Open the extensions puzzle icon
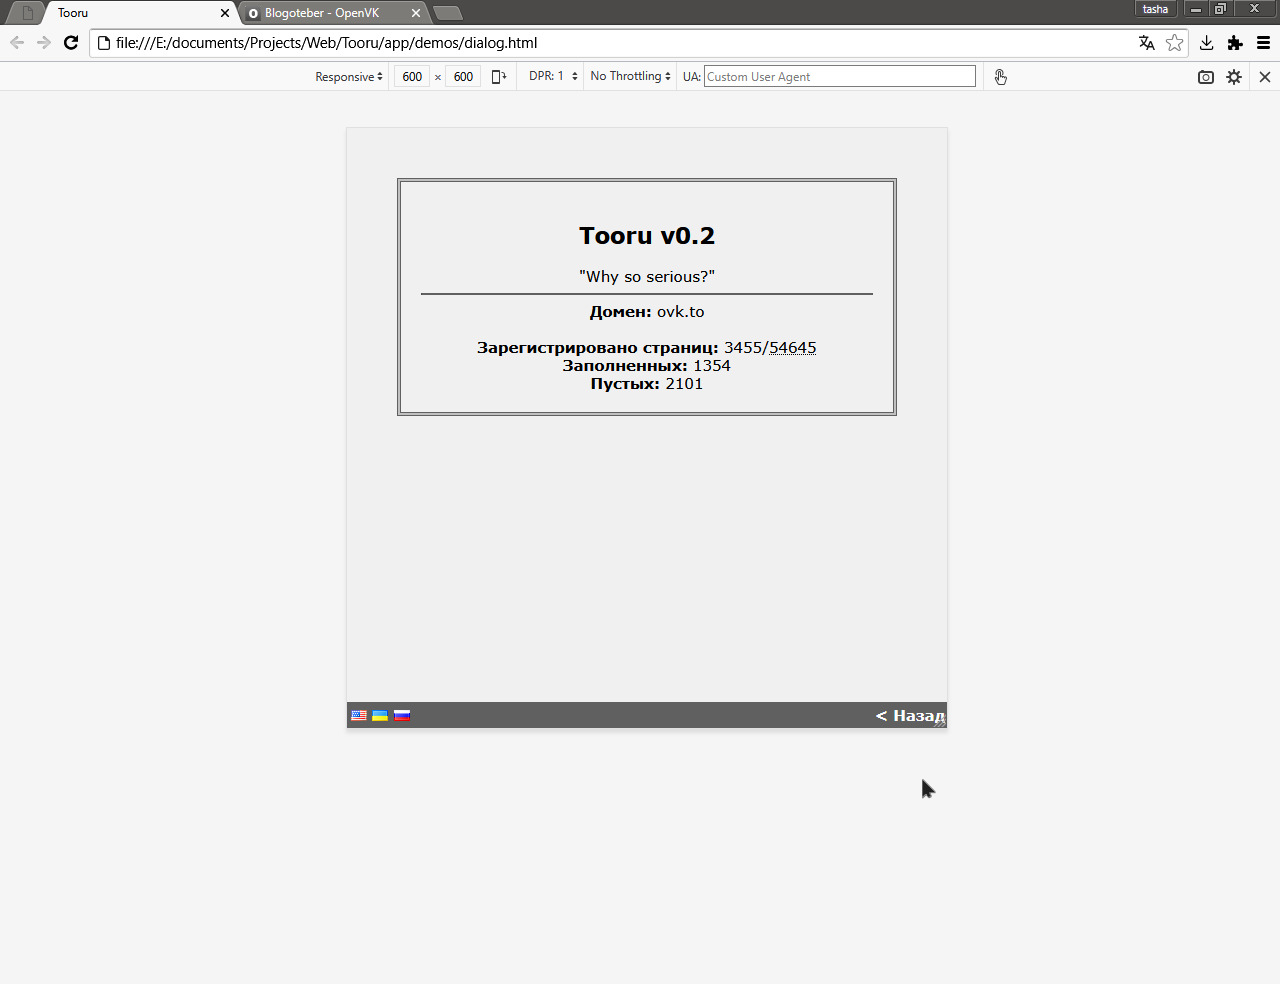 coord(1235,43)
